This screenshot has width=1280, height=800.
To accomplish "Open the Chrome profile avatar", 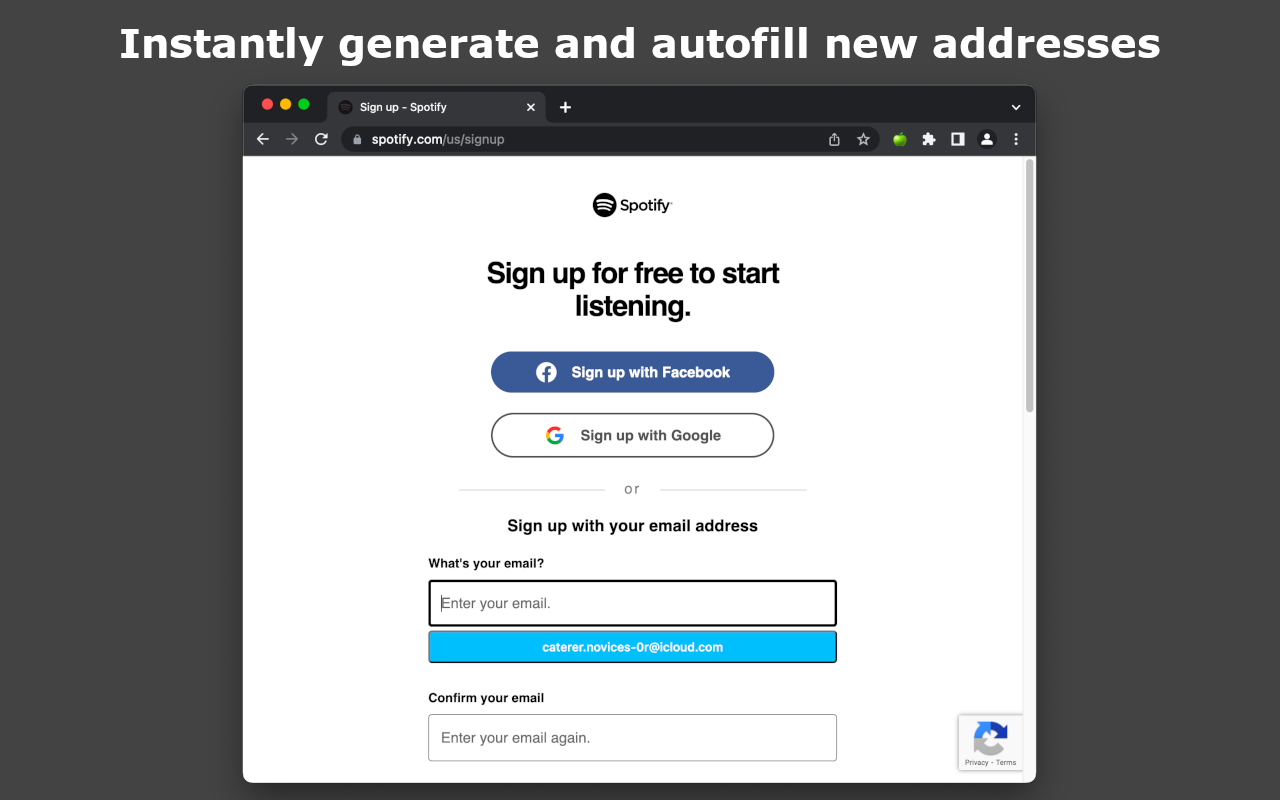I will [987, 139].
